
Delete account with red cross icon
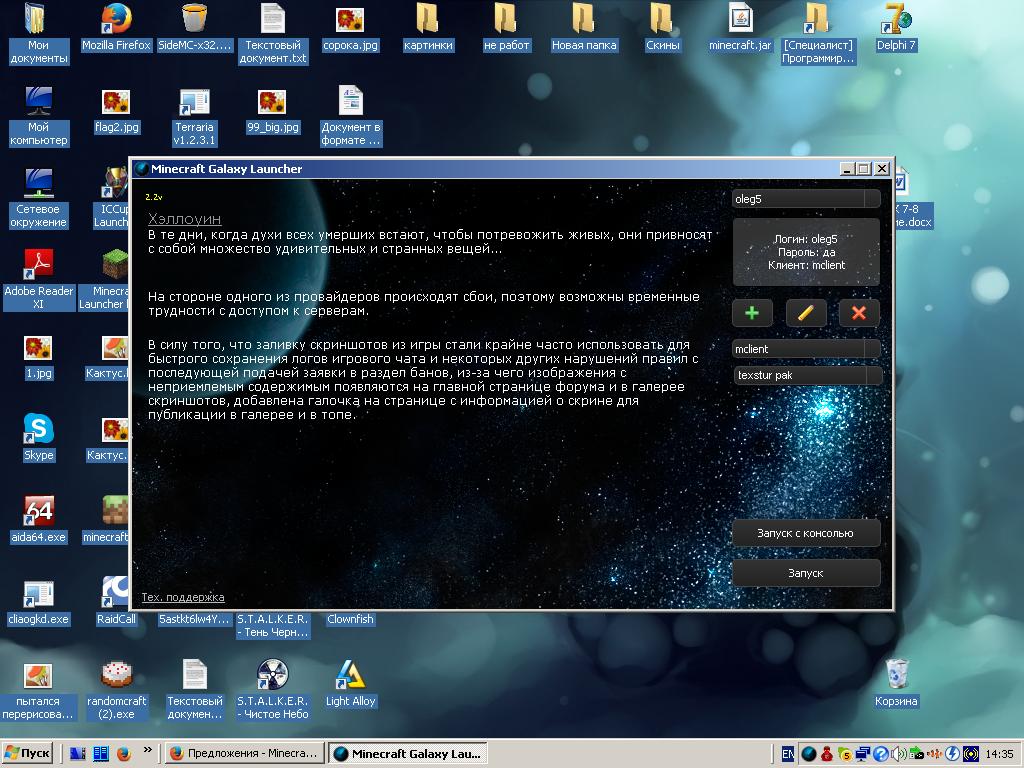tap(859, 313)
